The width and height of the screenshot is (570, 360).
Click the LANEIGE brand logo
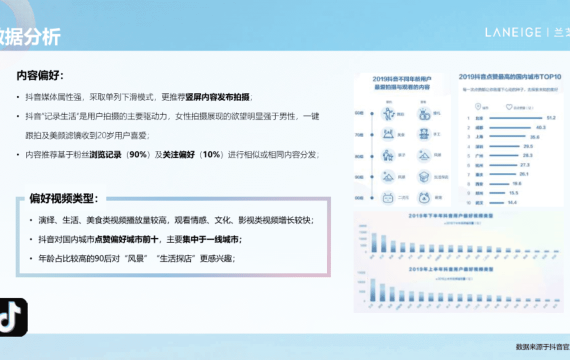point(513,32)
